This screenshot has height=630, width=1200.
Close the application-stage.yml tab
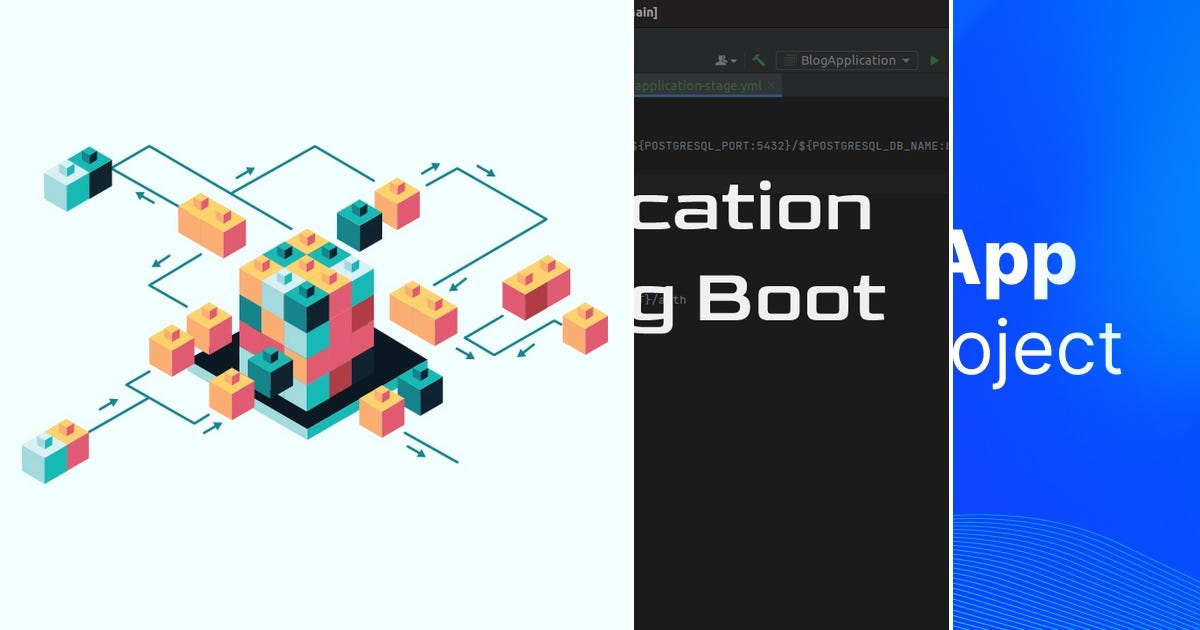pyautogui.click(x=773, y=87)
